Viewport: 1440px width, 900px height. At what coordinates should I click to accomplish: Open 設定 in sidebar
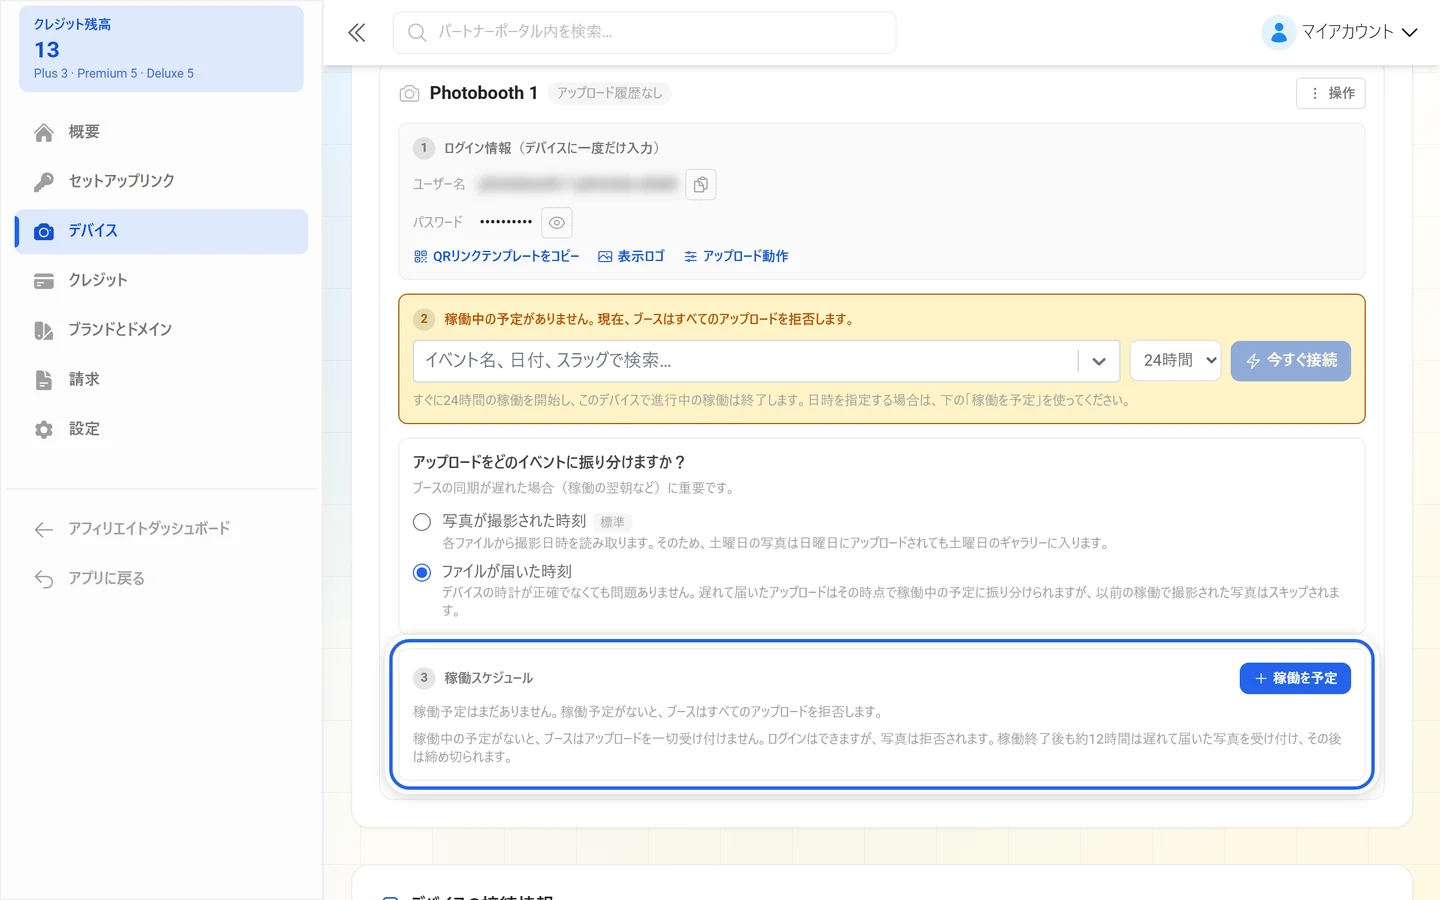pos(162,429)
